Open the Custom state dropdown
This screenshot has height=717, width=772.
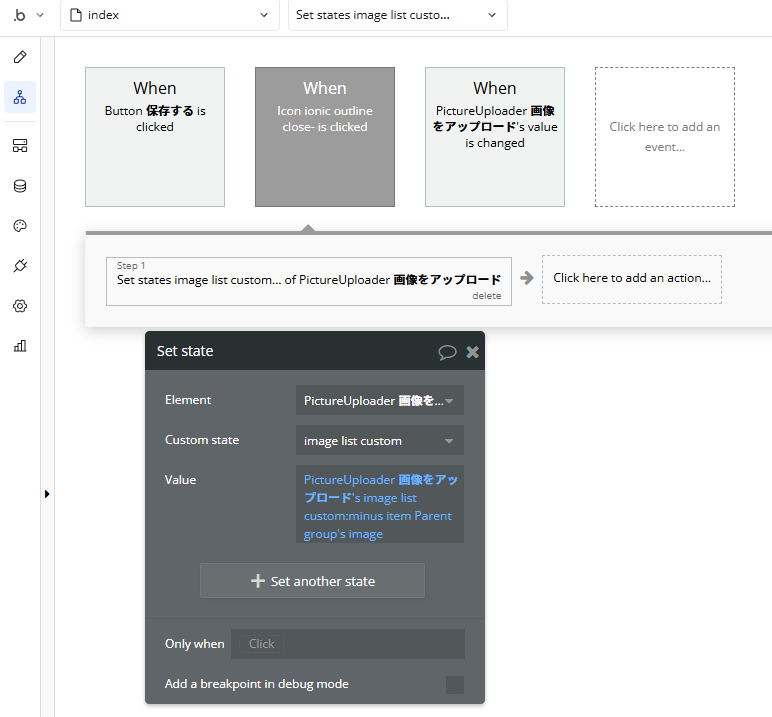tap(379, 441)
